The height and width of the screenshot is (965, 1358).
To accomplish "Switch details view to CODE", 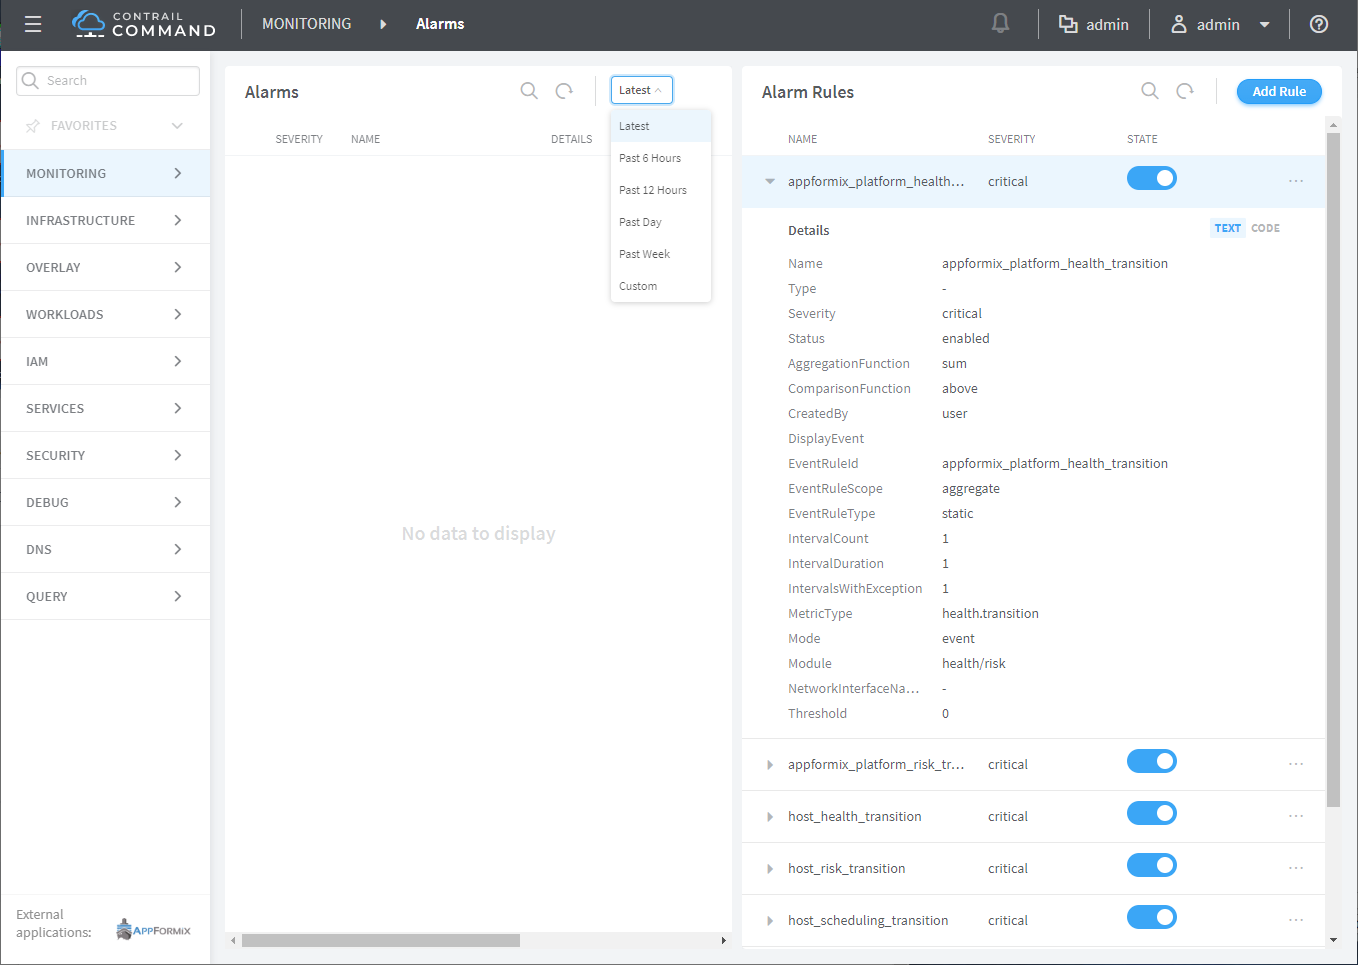I will pos(1265,228).
